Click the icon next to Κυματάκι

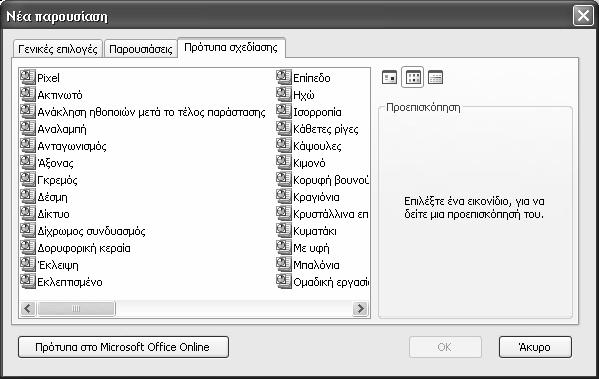pos(284,230)
